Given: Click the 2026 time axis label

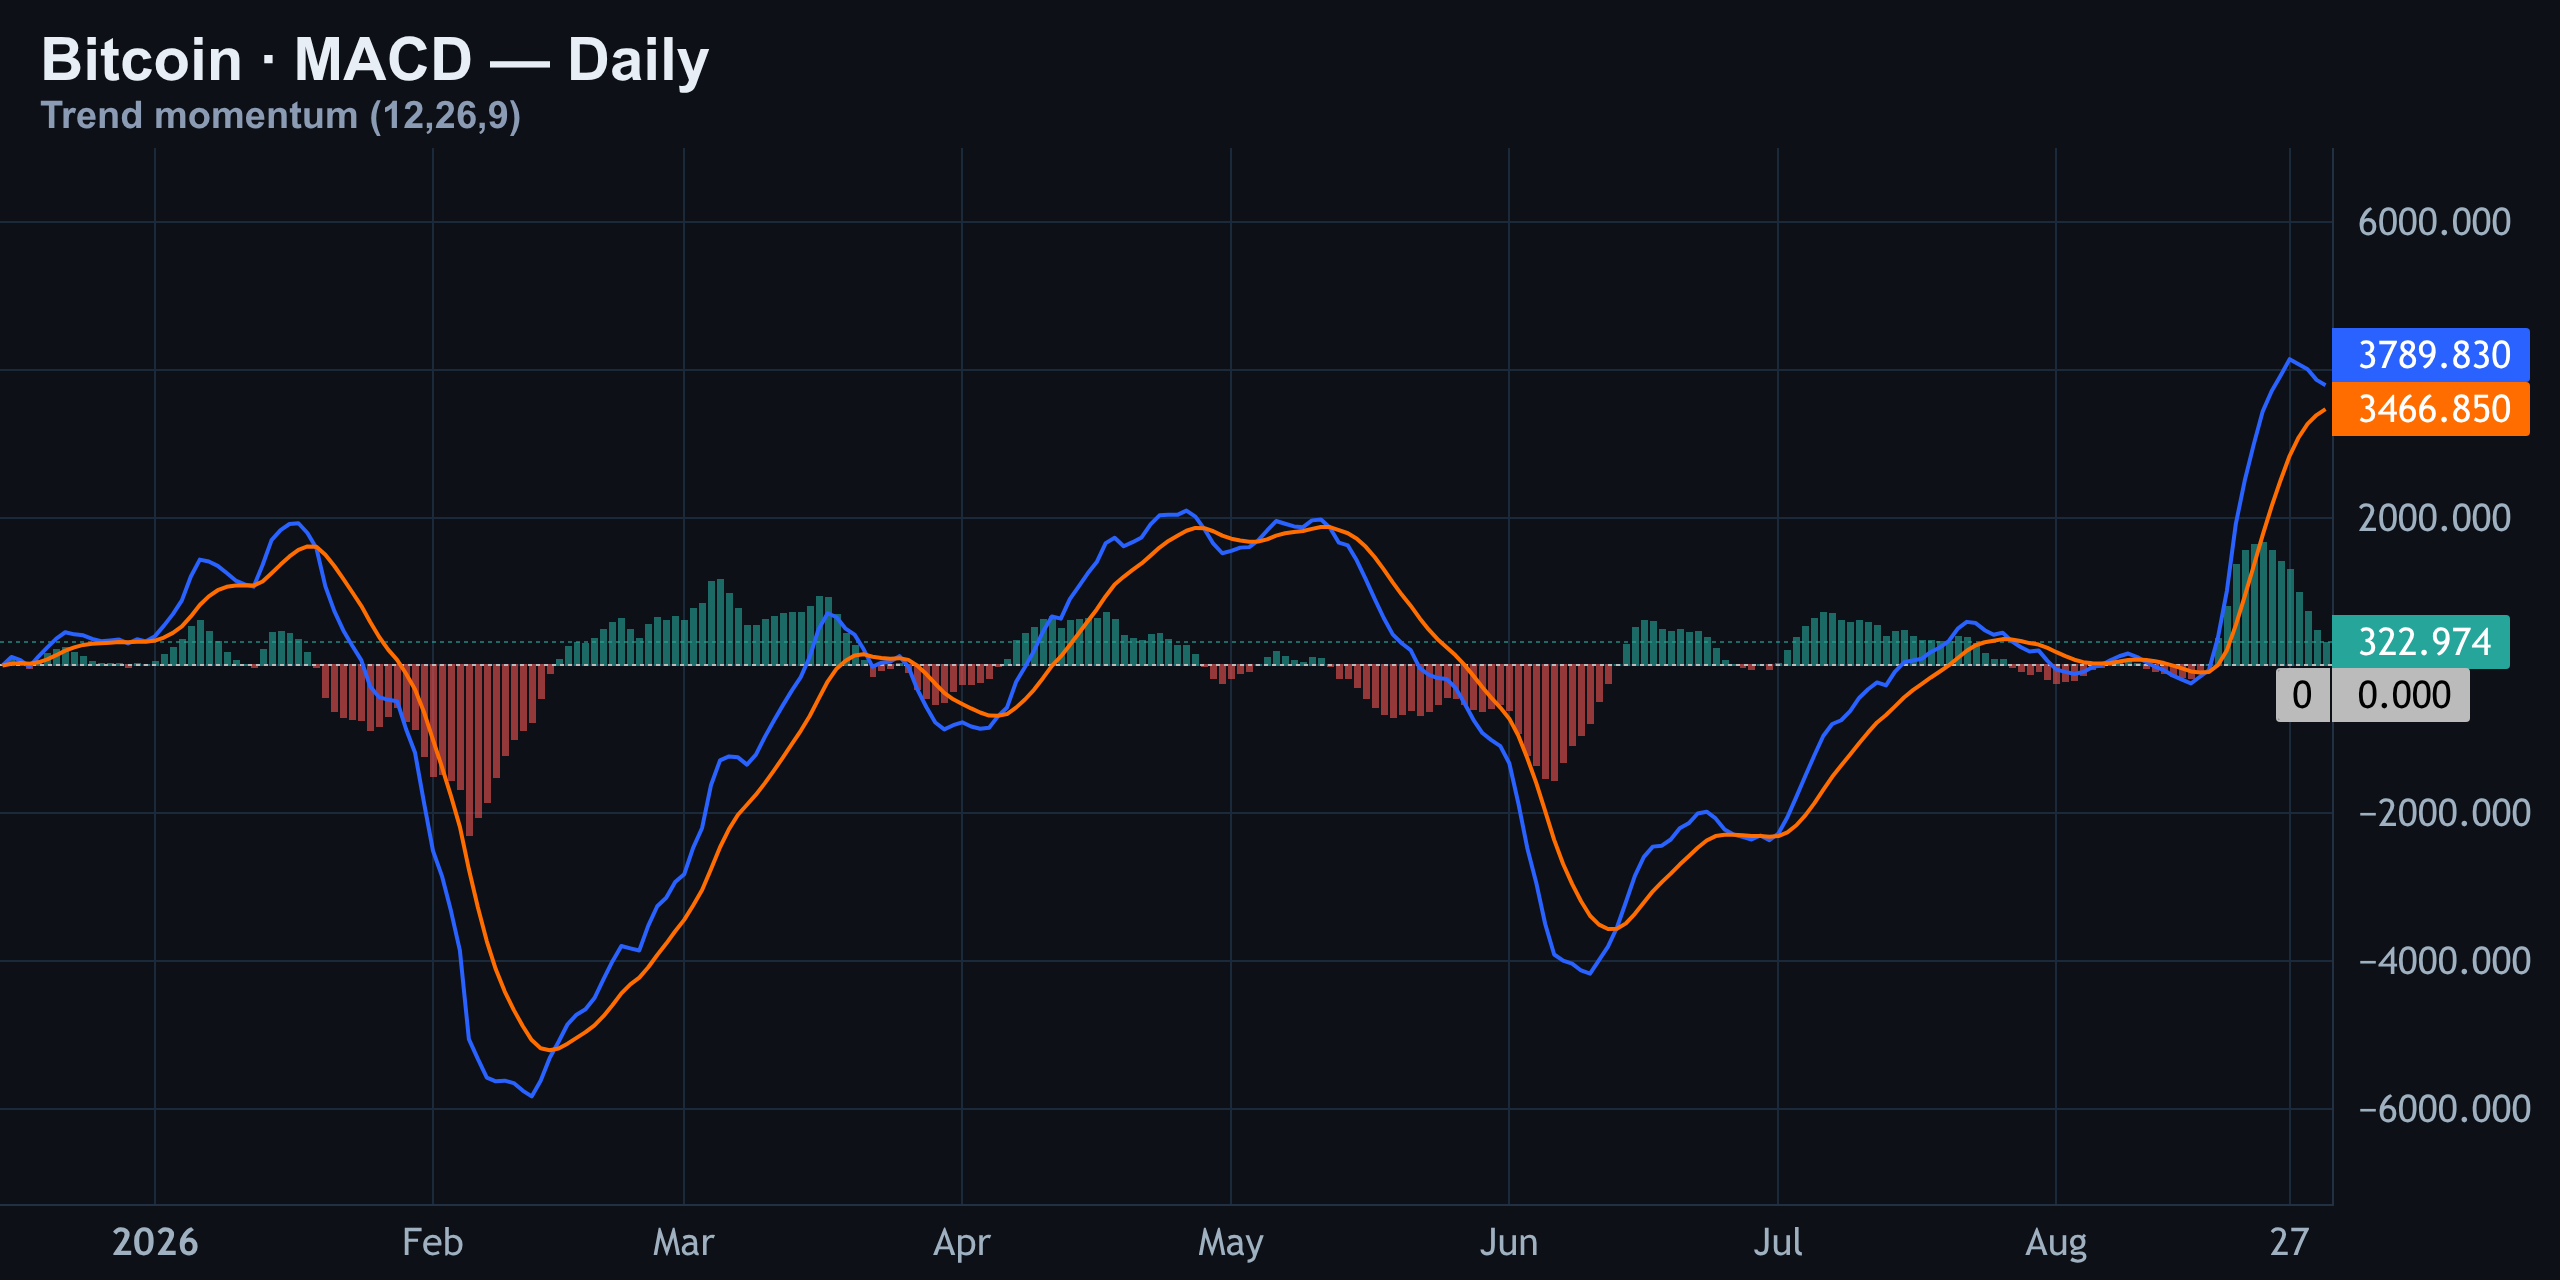Looking at the screenshot, I should [x=155, y=1242].
